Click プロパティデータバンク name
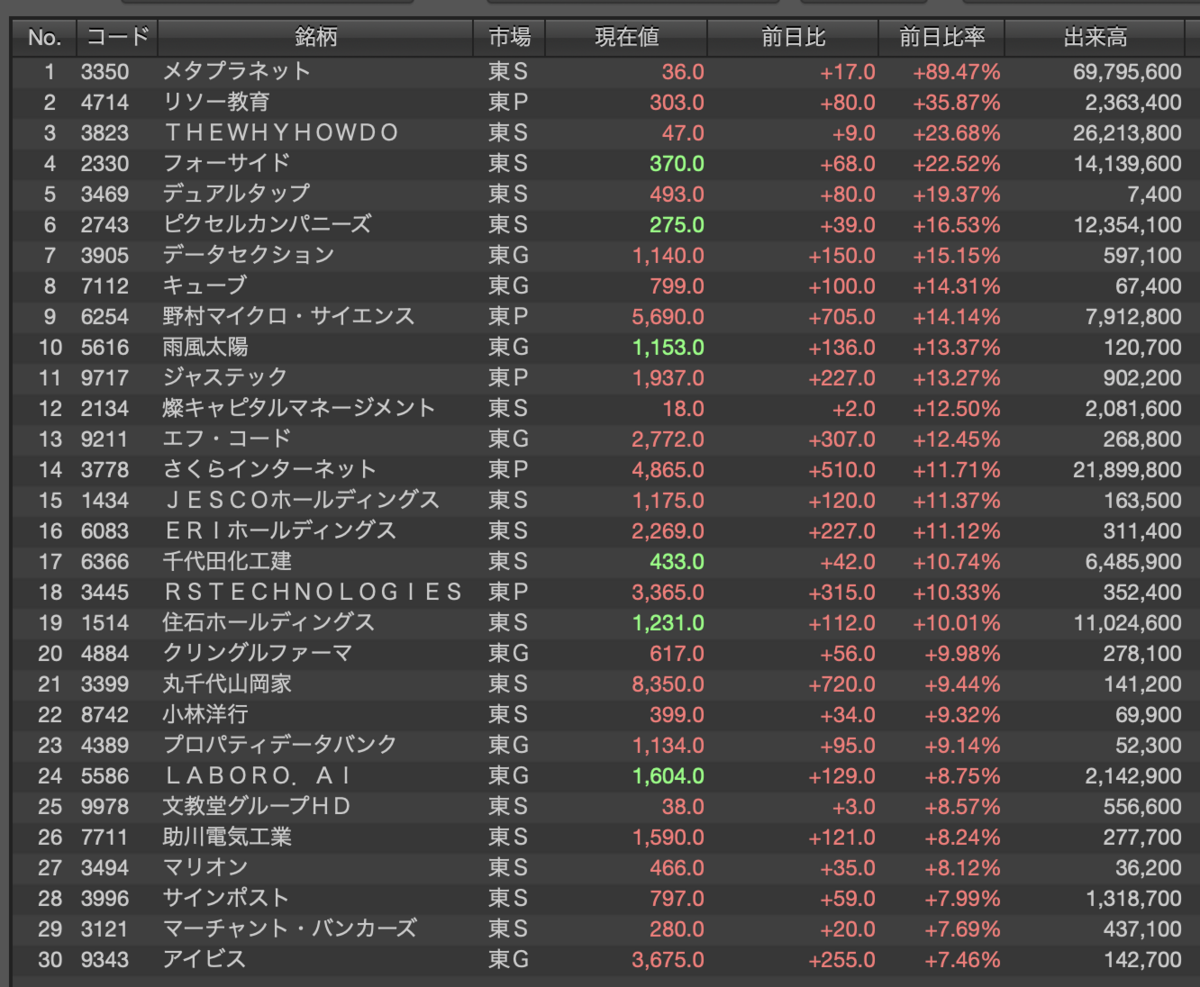The width and height of the screenshot is (1200, 987). [x=279, y=745]
